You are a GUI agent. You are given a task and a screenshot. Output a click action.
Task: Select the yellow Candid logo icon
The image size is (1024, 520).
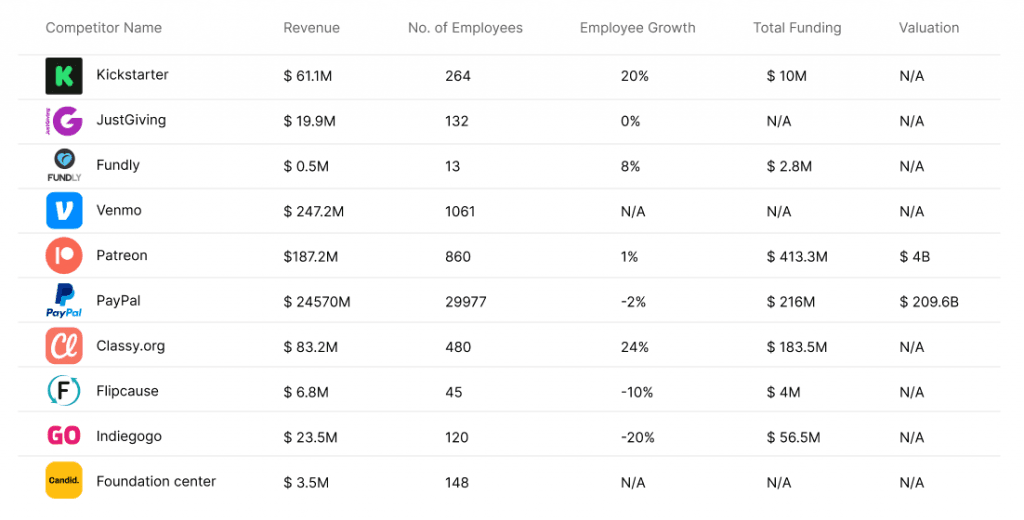63,481
